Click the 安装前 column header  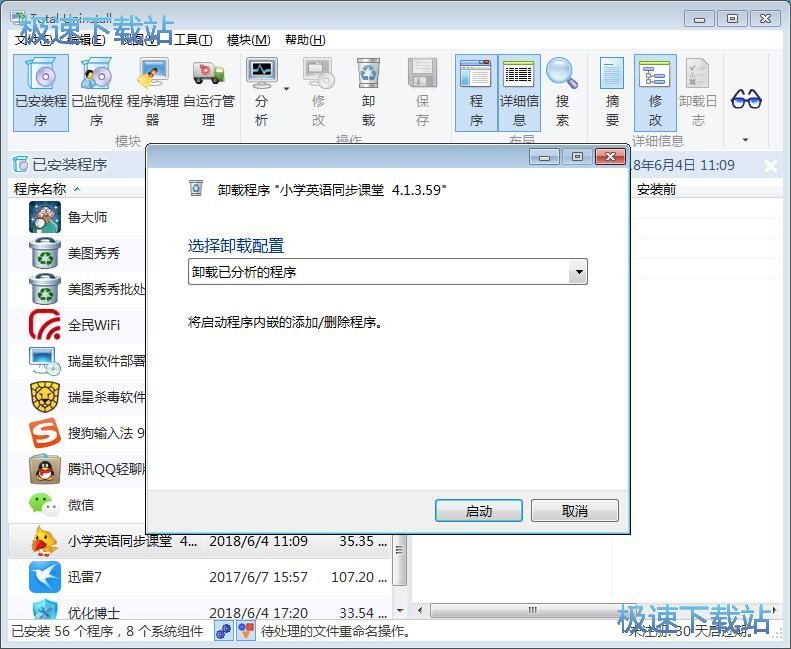656,190
